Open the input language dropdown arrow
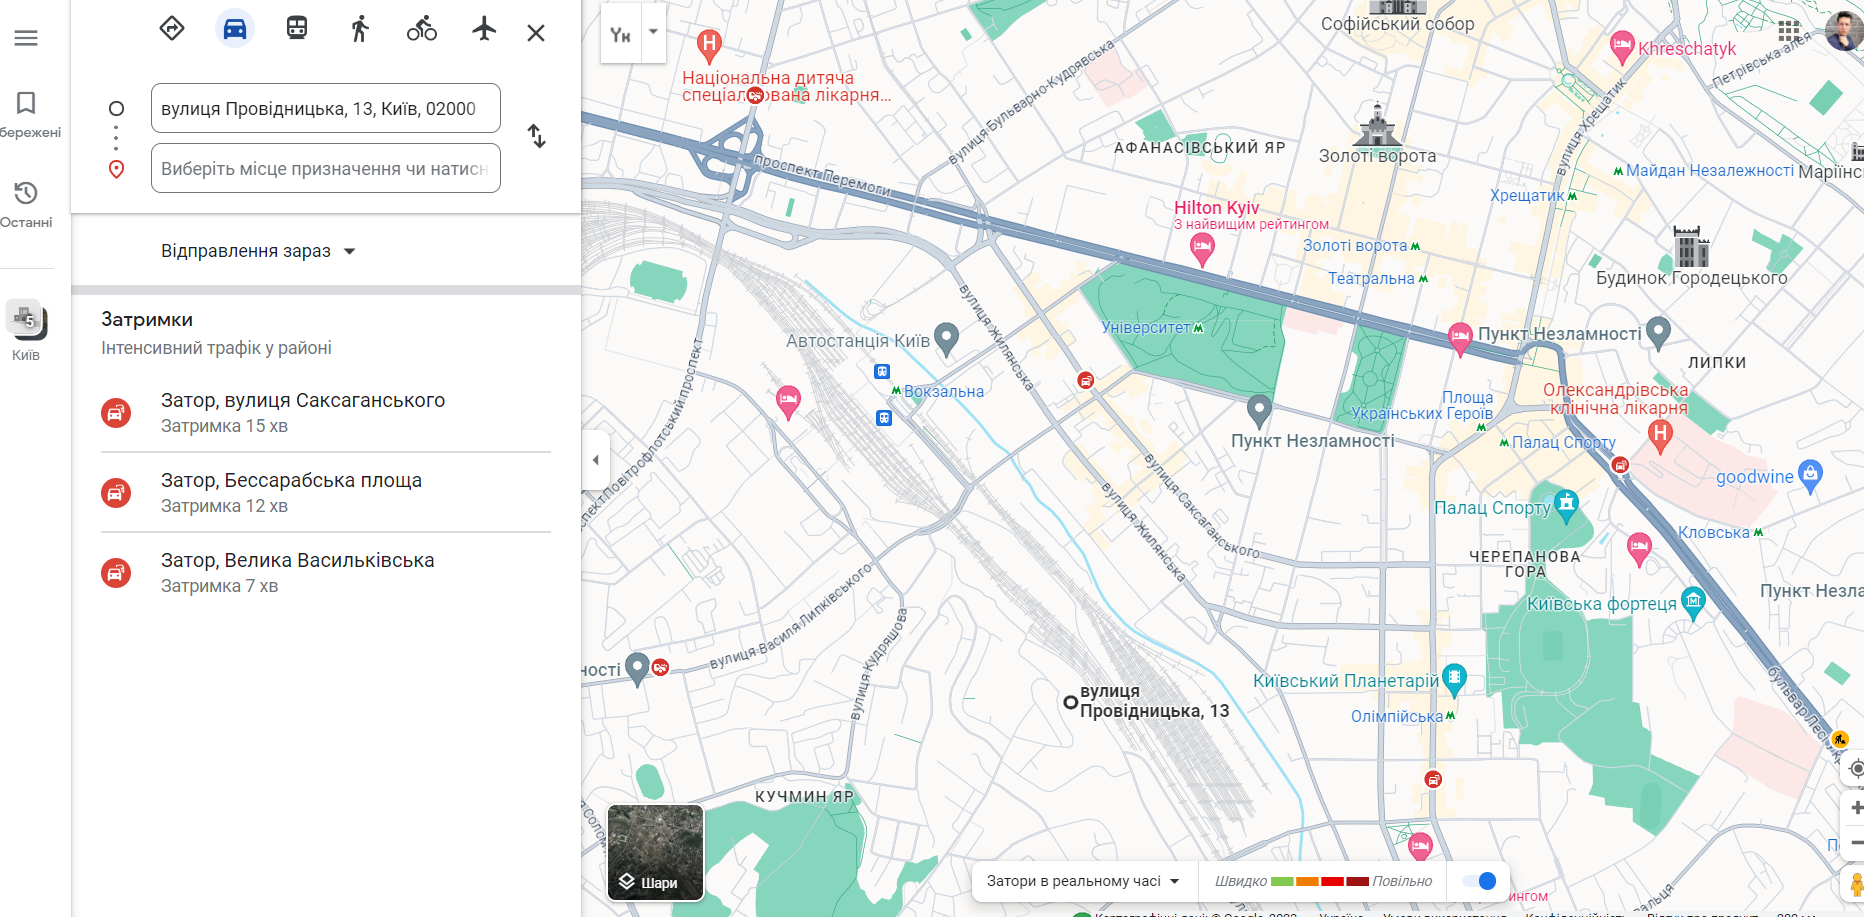The width and height of the screenshot is (1864, 917). click(654, 32)
